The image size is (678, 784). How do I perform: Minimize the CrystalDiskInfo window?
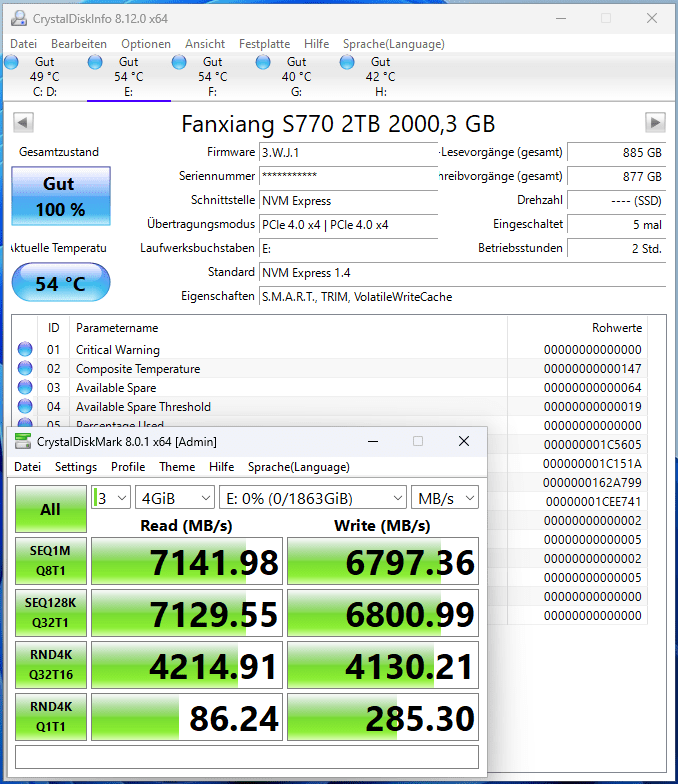[x=561, y=18]
